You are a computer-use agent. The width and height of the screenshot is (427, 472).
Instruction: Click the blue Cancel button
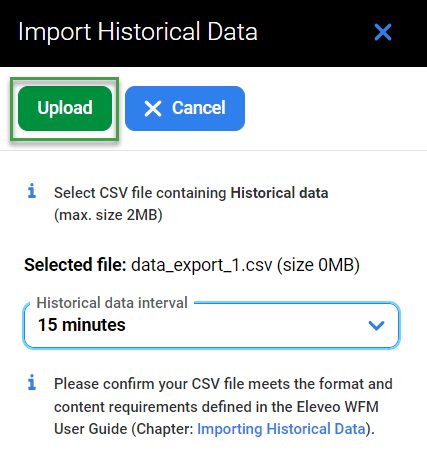tap(185, 108)
